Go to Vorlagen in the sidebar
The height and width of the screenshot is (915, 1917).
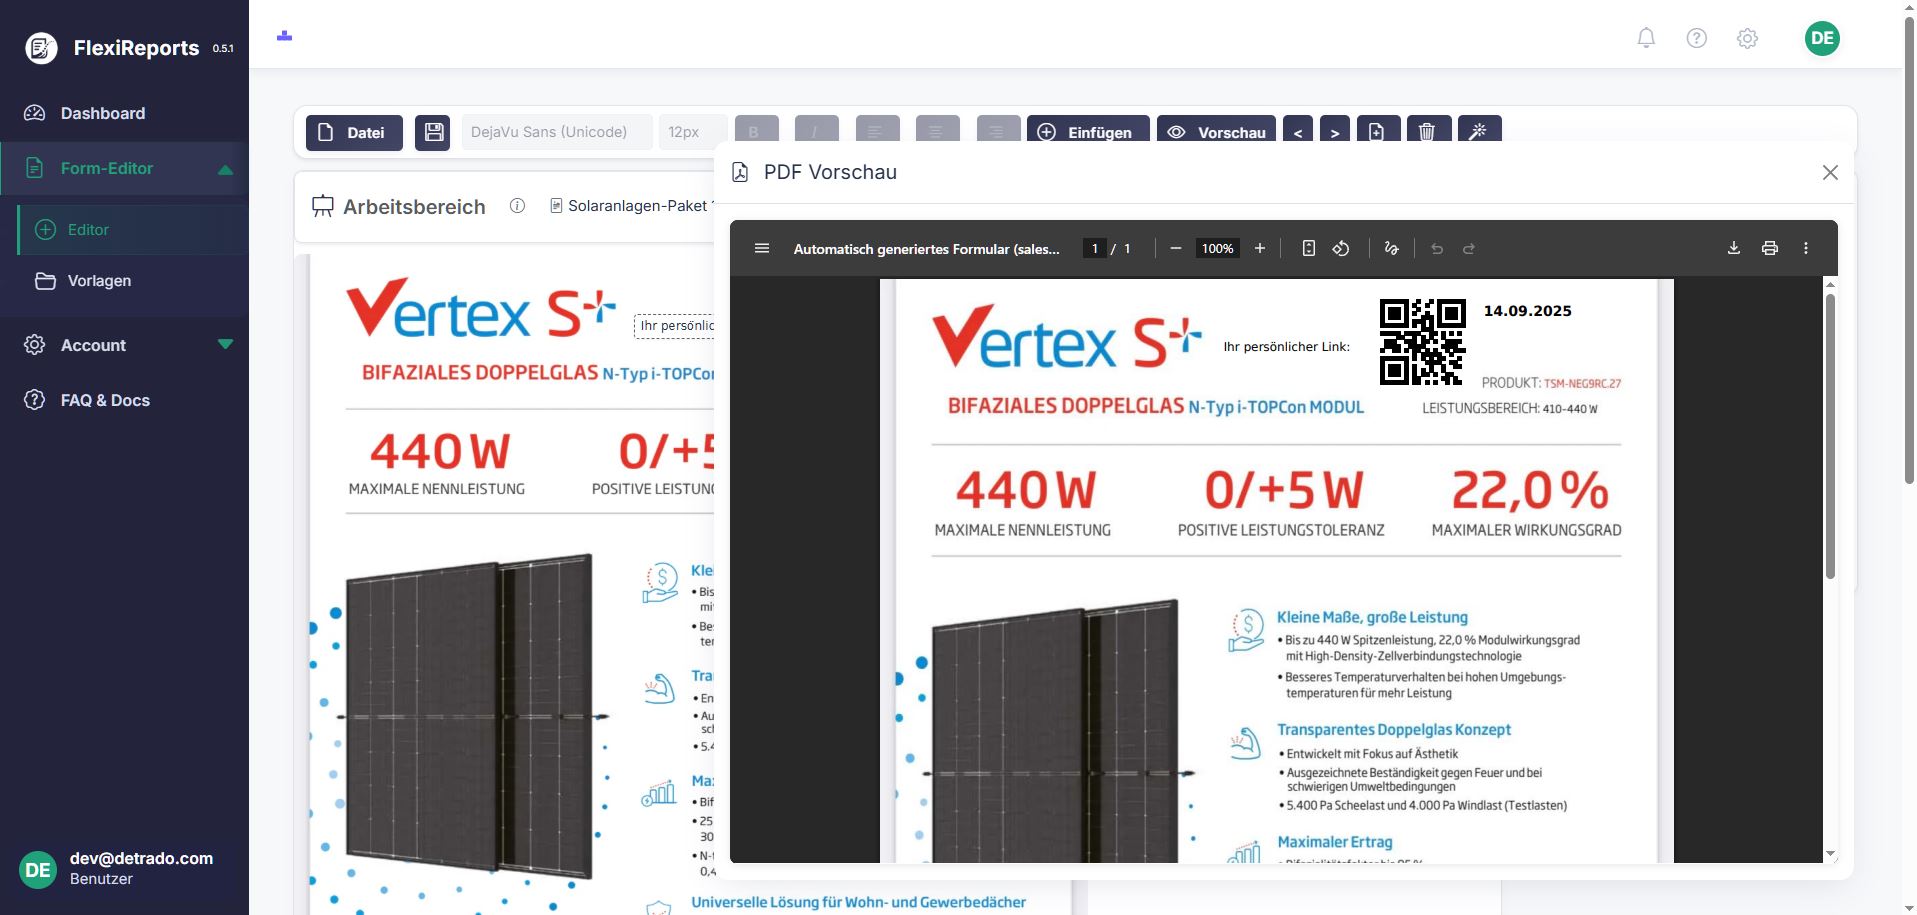click(99, 281)
